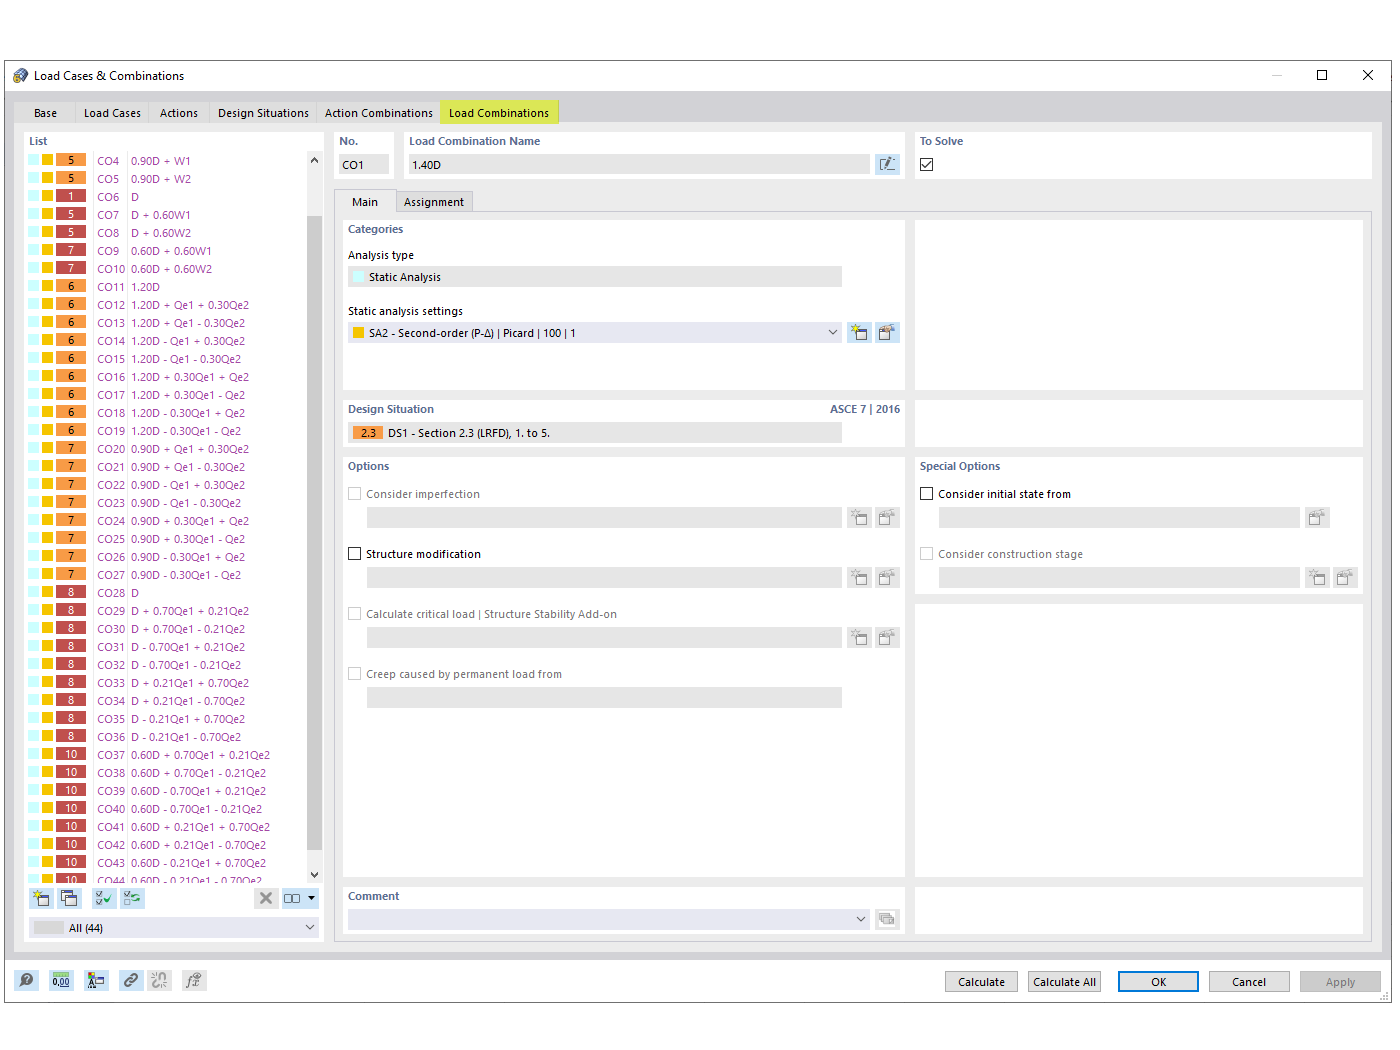The width and height of the screenshot is (1400, 1050).
Task: Click the DS1 - Section 2.3 (LRFD) design situation
Action: 595,433
